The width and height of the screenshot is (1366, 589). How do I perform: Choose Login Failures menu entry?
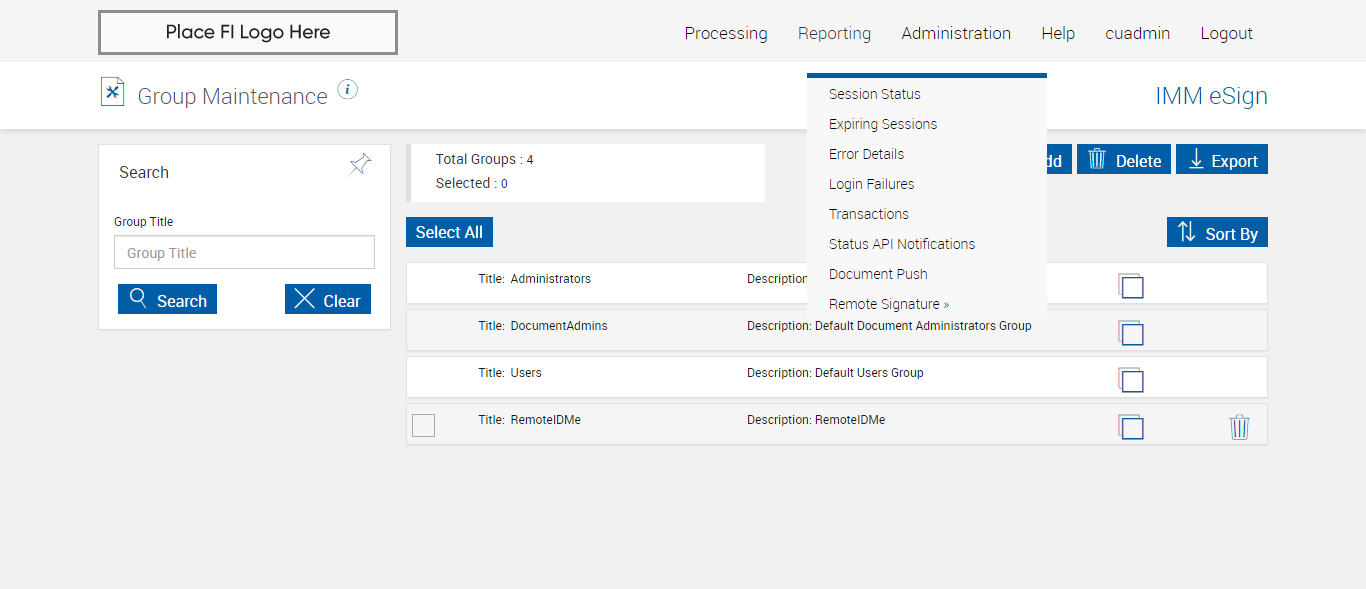pyautogui.click(x=871, y=184)
